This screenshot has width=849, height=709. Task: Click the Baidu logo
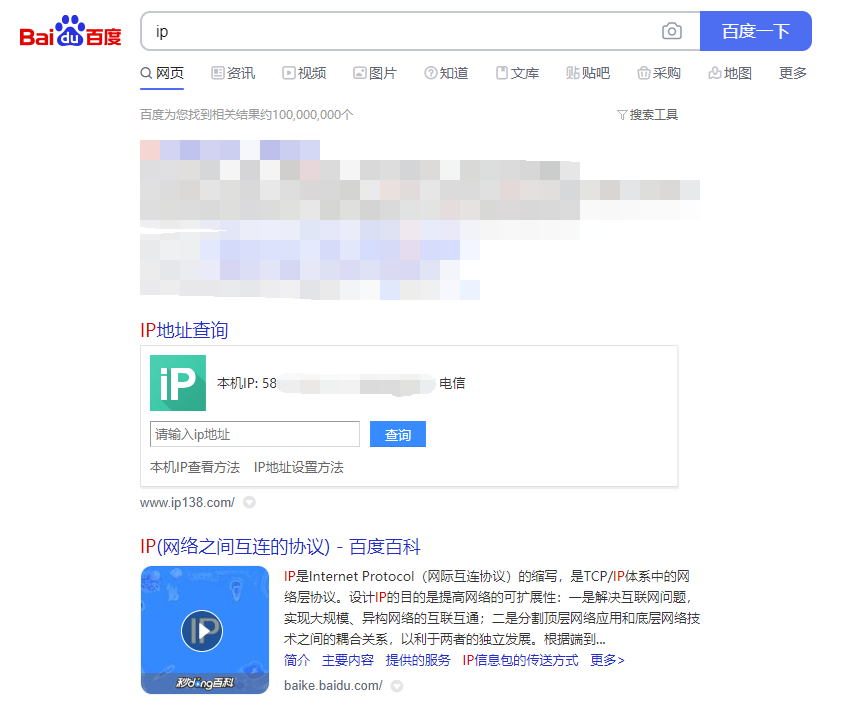(x=70, y=31)
